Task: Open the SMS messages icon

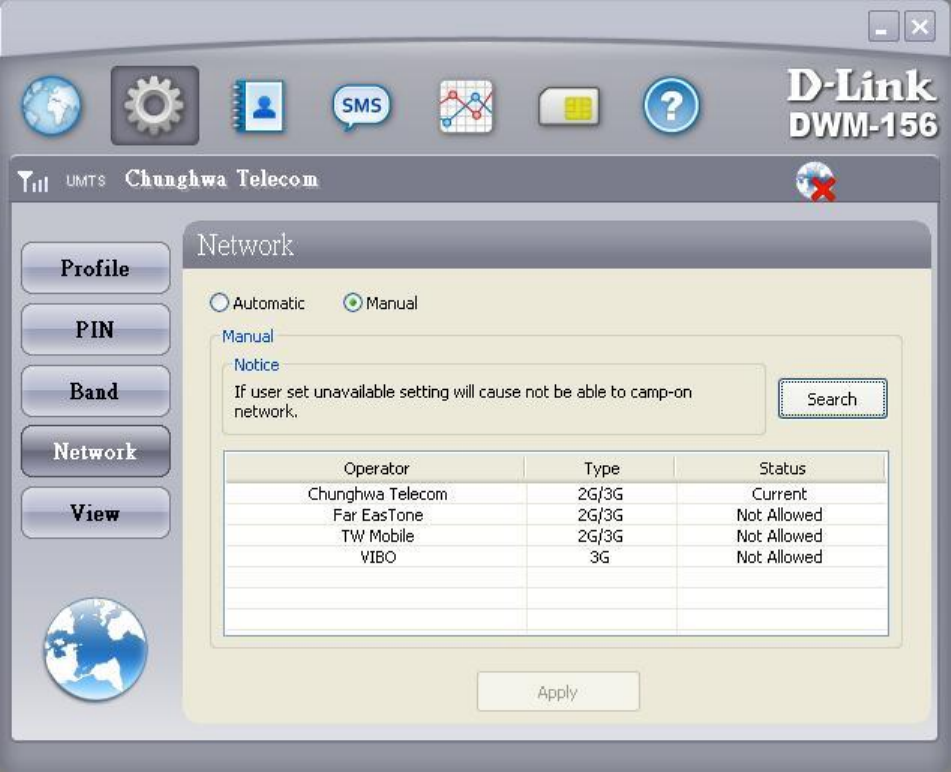Action: (361, 106)
